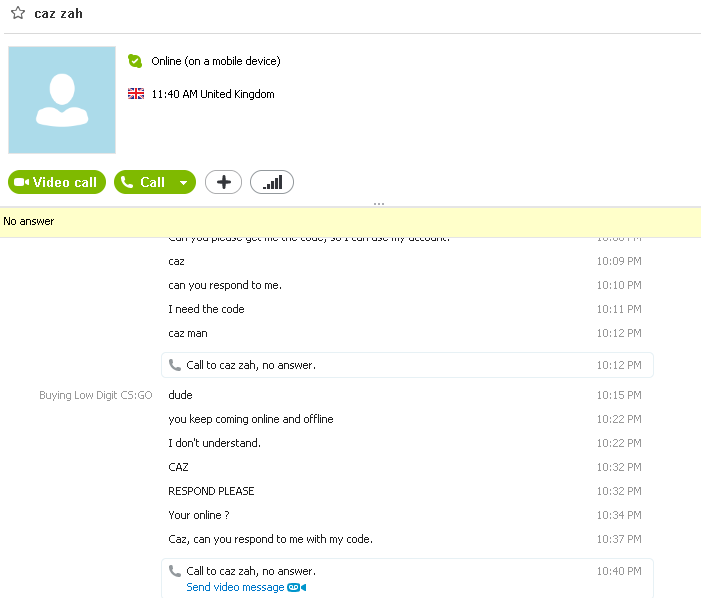The image size is (701, 598).
Task: Click caz zah's profile avatar picture
Action: [62, 100]
